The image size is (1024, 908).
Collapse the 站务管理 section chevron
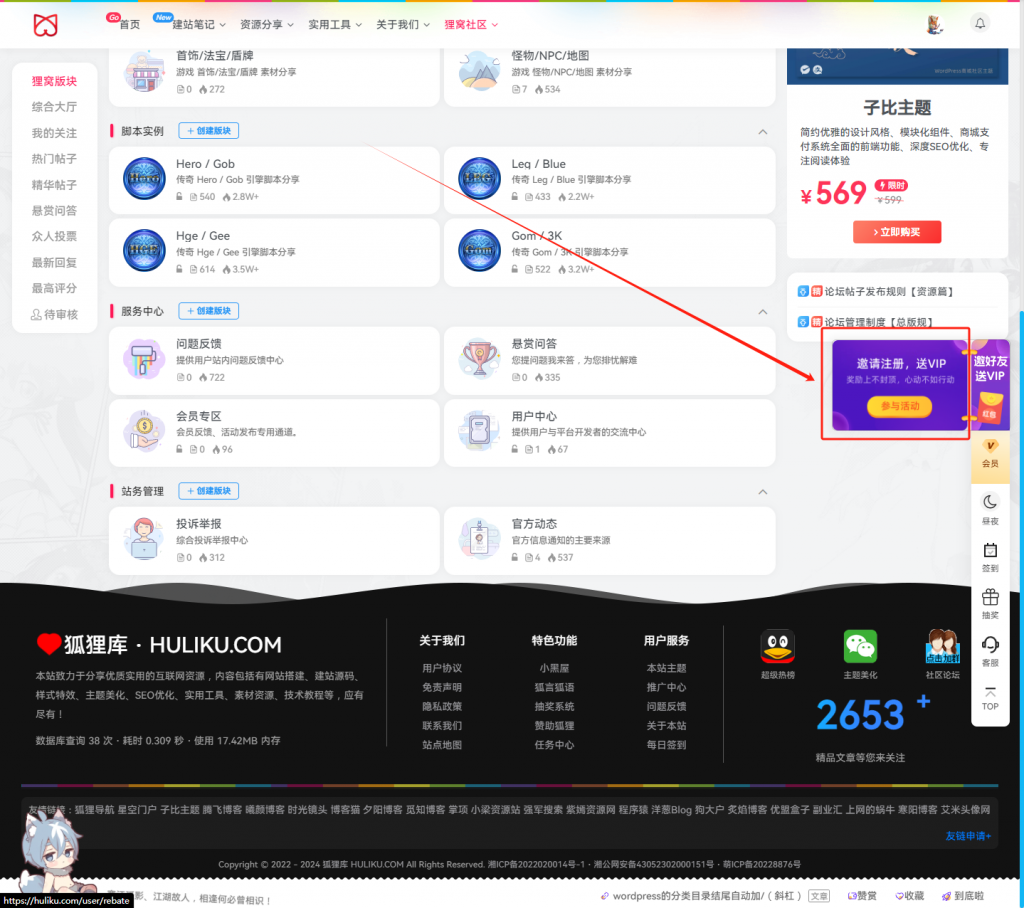coord(762,491)
